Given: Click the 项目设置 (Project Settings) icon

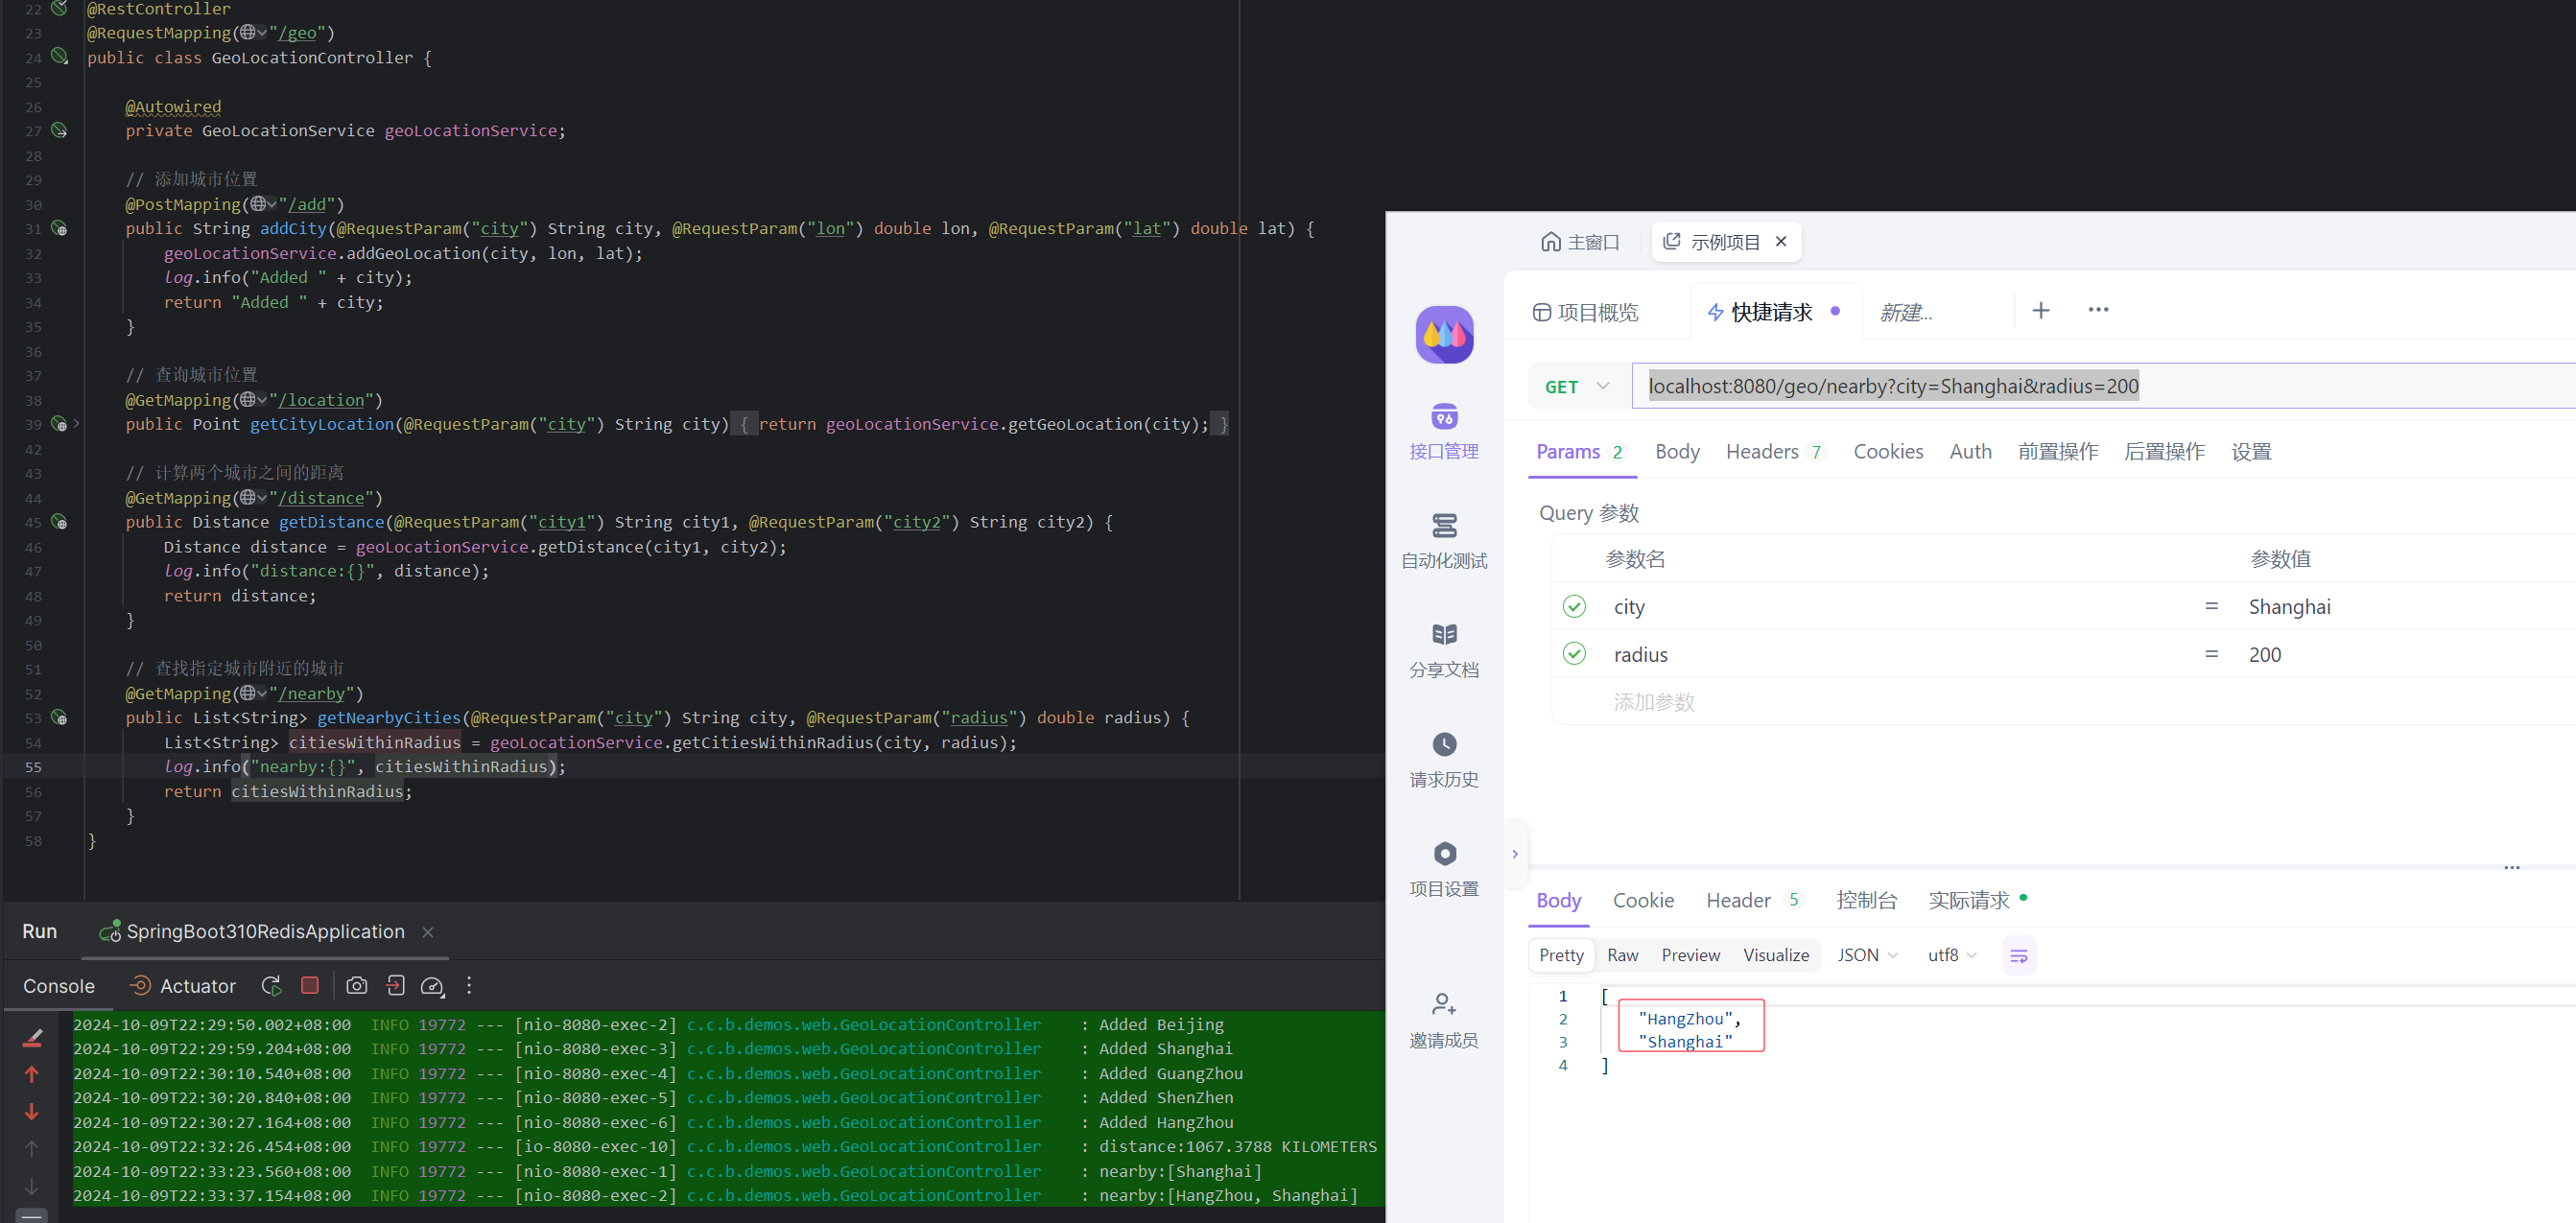Looking at the screenshot, I should click(x=1446, y=854).
